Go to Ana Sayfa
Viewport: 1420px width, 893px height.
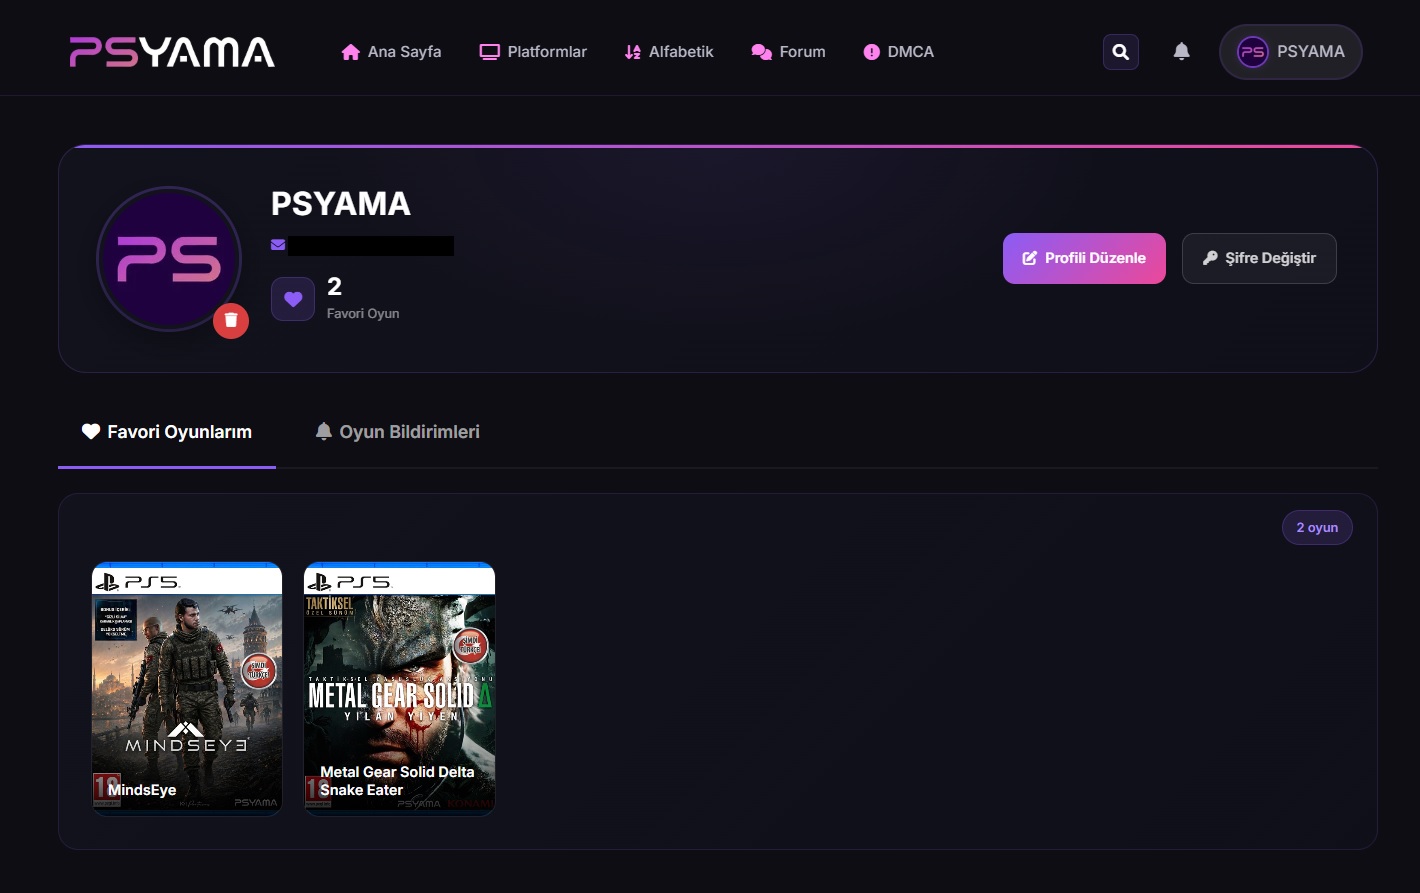point(391,52)
